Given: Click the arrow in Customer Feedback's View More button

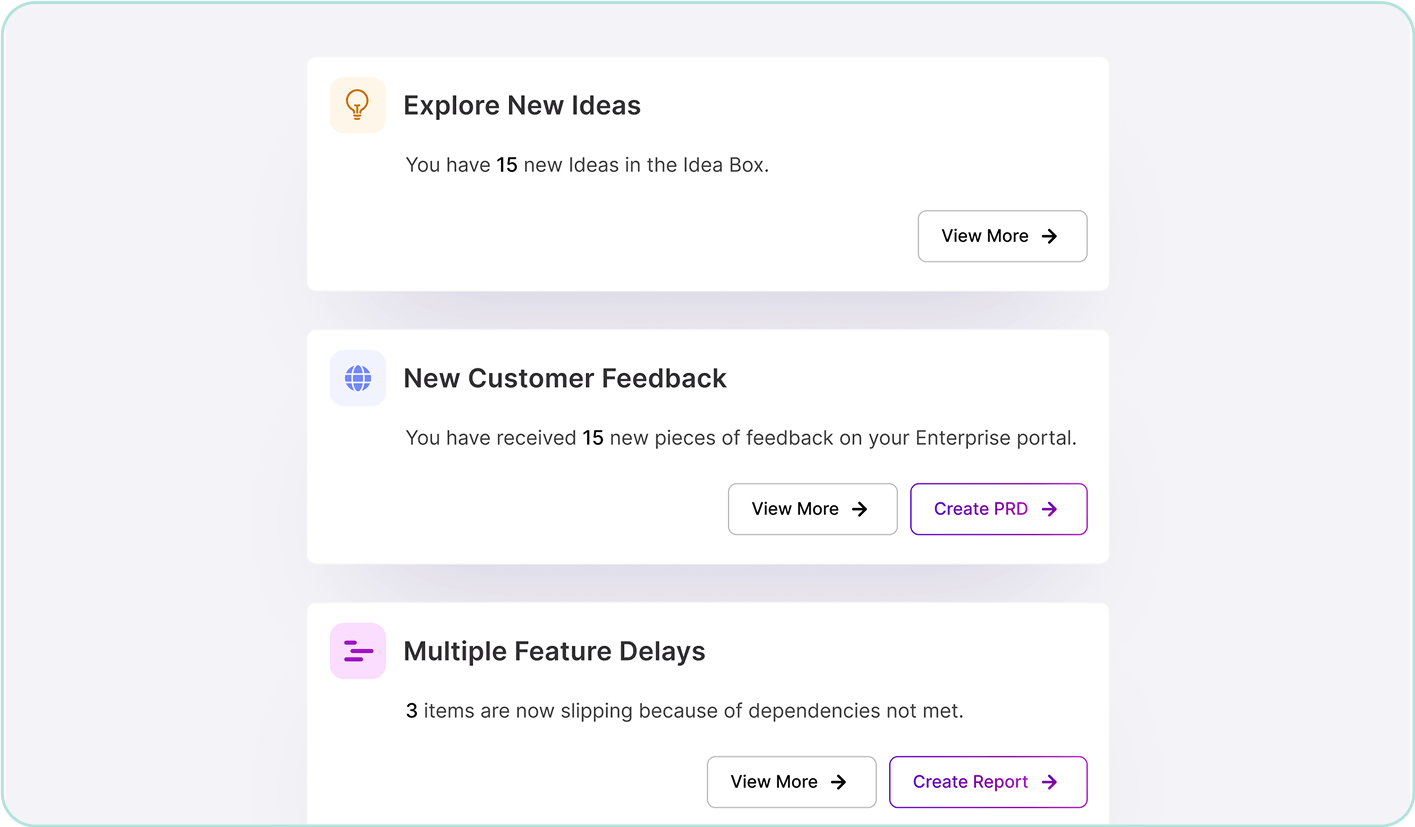Looking at the screenshot, I should tap(859, 509).
